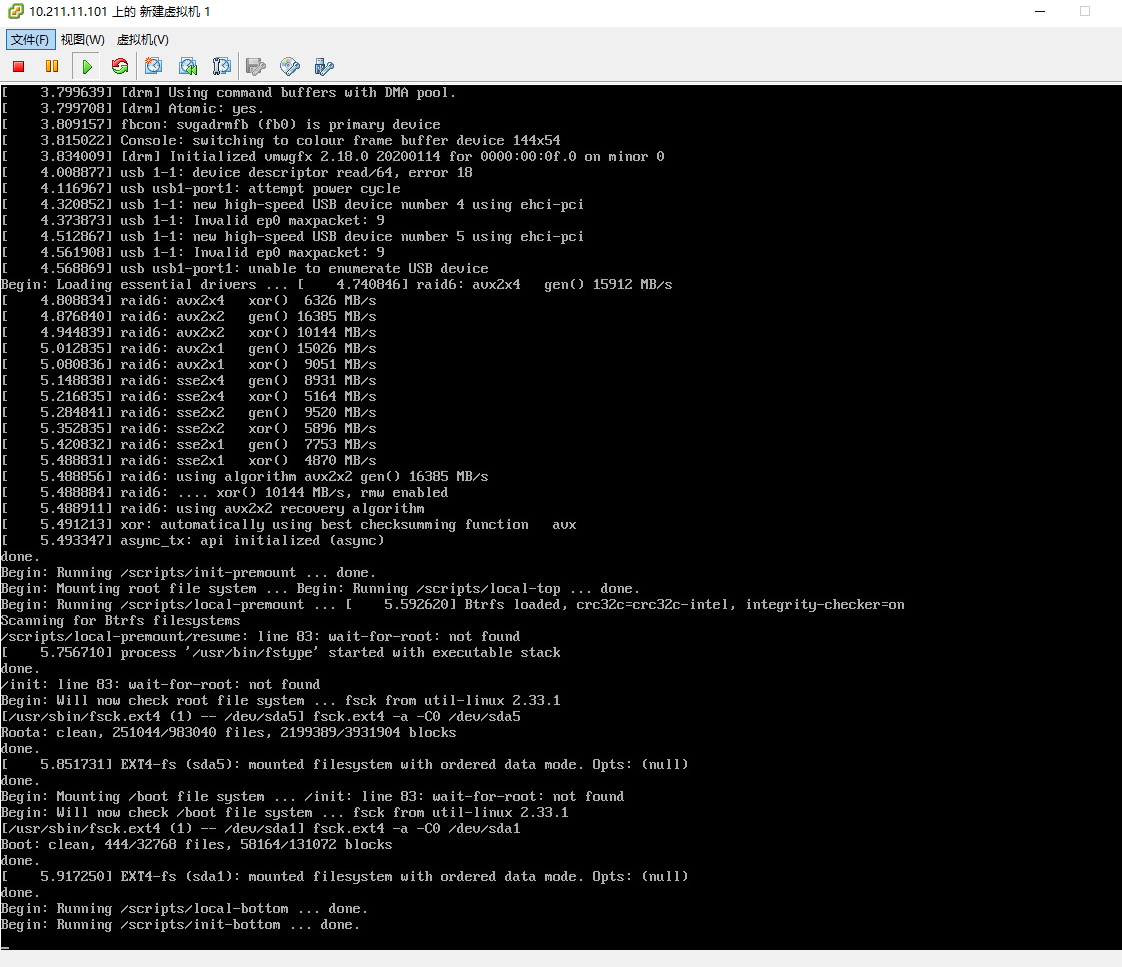This screenshot has height=967, width=1122.
Task: Click the 'Begin: Loading essential drivers' line
Action: point(337,284)
